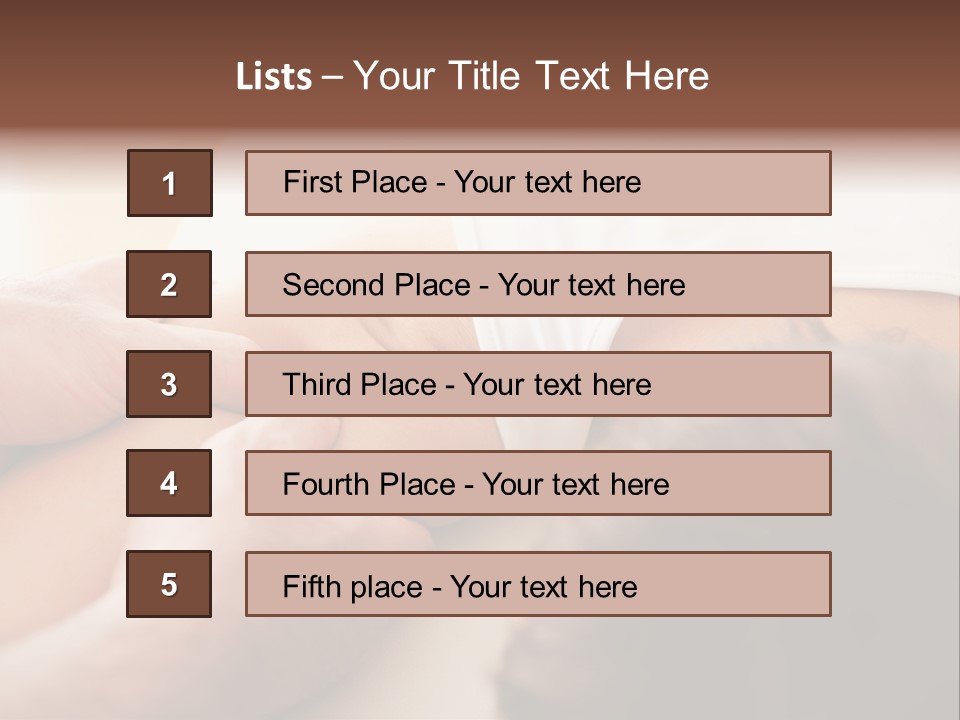Click the number 1 box

point(169,183)
